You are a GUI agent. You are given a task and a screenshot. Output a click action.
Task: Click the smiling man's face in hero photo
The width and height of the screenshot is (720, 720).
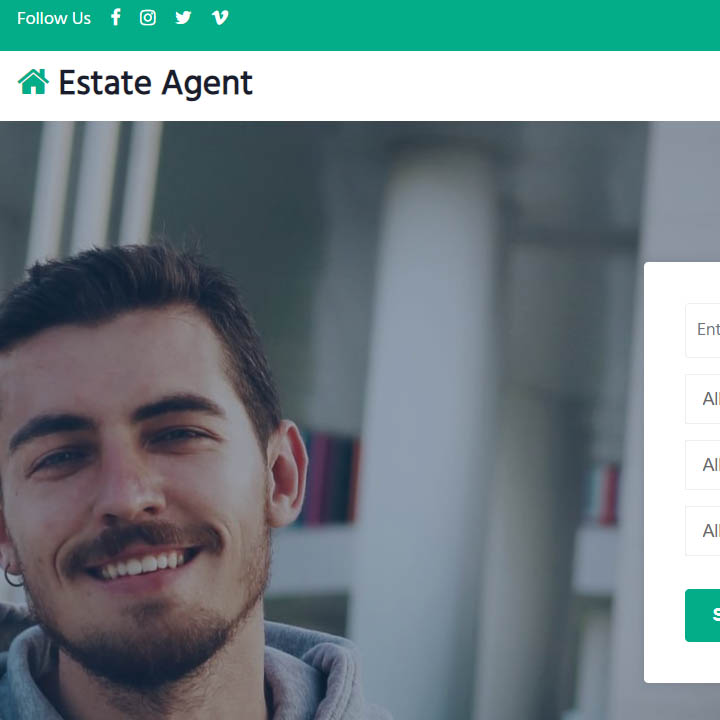tap(133, 459)
